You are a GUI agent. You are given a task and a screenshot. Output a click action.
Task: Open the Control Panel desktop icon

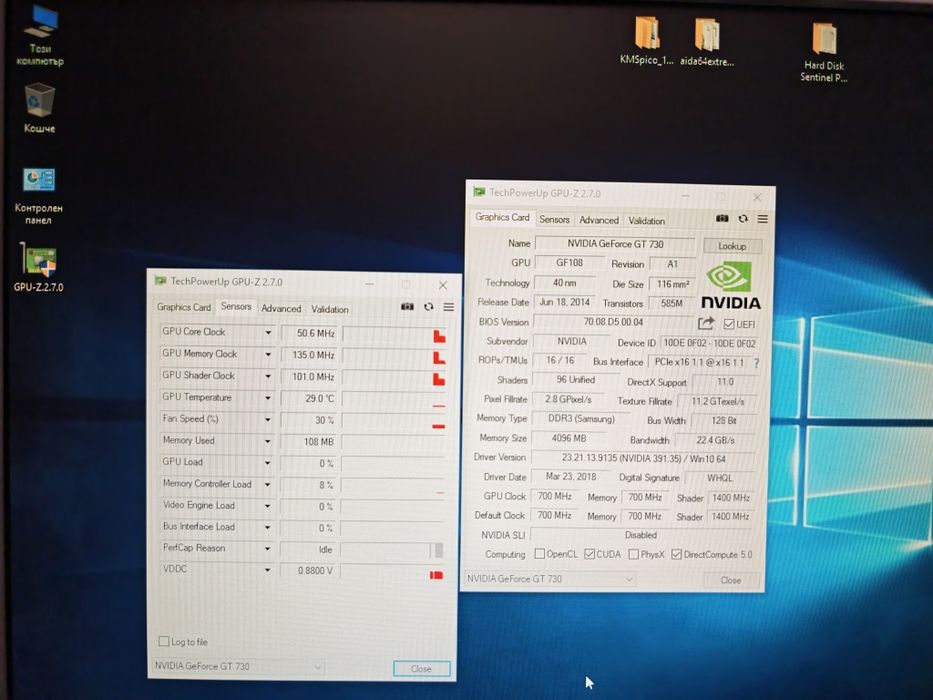click(x=39, y=196)
